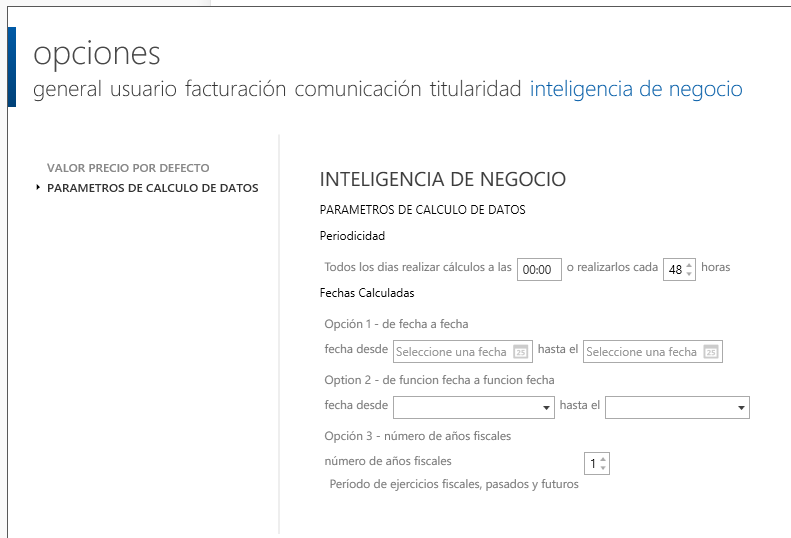Open the titularidad tab

(x=475, y=89)
